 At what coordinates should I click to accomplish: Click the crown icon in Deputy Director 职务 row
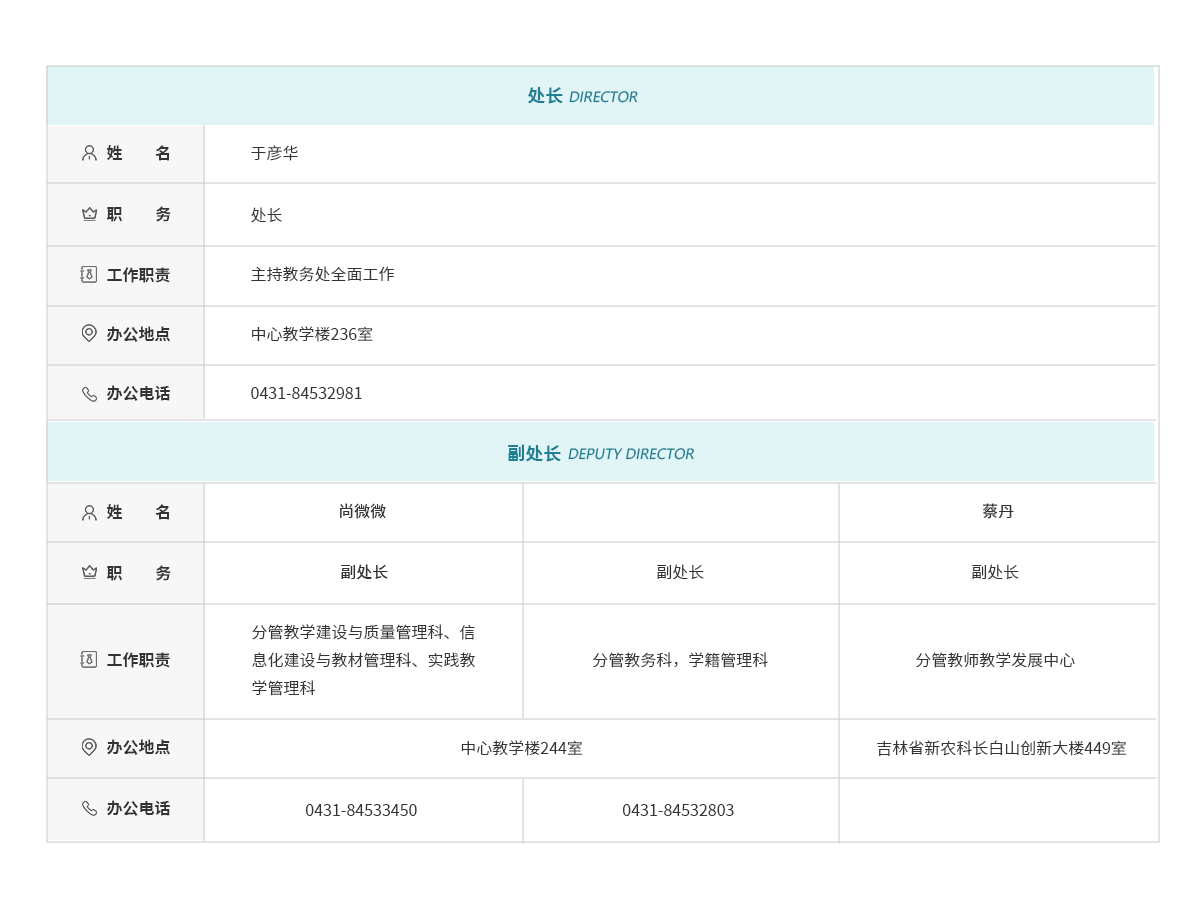tap(89, 572)
